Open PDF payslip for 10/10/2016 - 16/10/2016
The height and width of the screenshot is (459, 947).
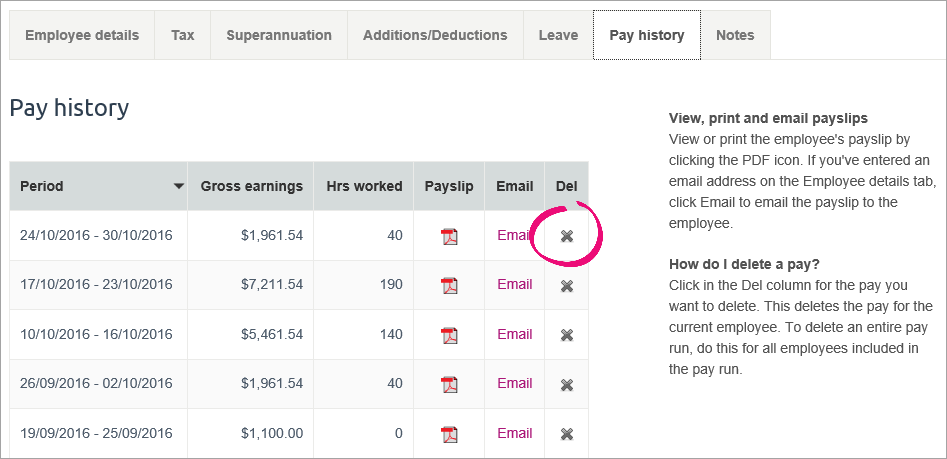coord(449,335)
